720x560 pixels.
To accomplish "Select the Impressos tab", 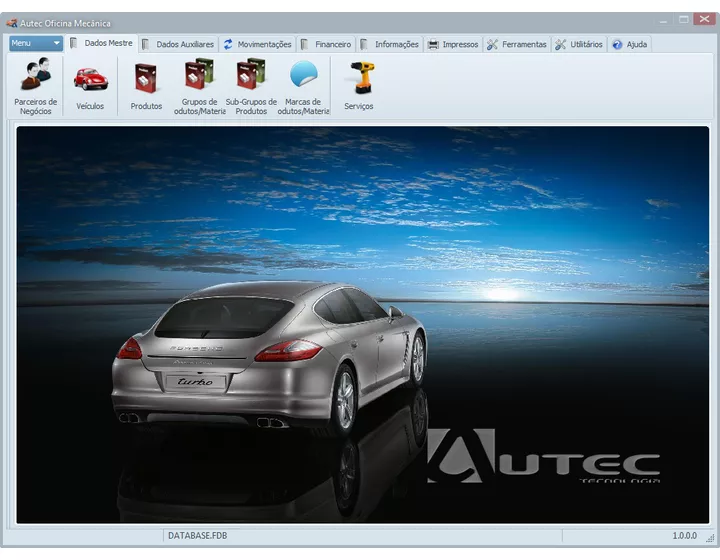I will (x=453, y=45).
